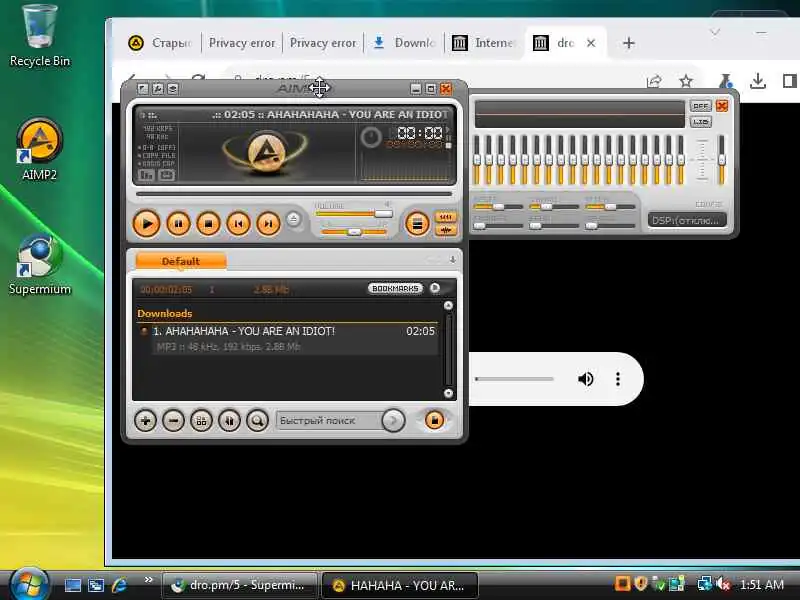The width and height of the screenshot is (800, 600).
Task: Start playback with the AIMP Play button
Action: coord(146,223)
